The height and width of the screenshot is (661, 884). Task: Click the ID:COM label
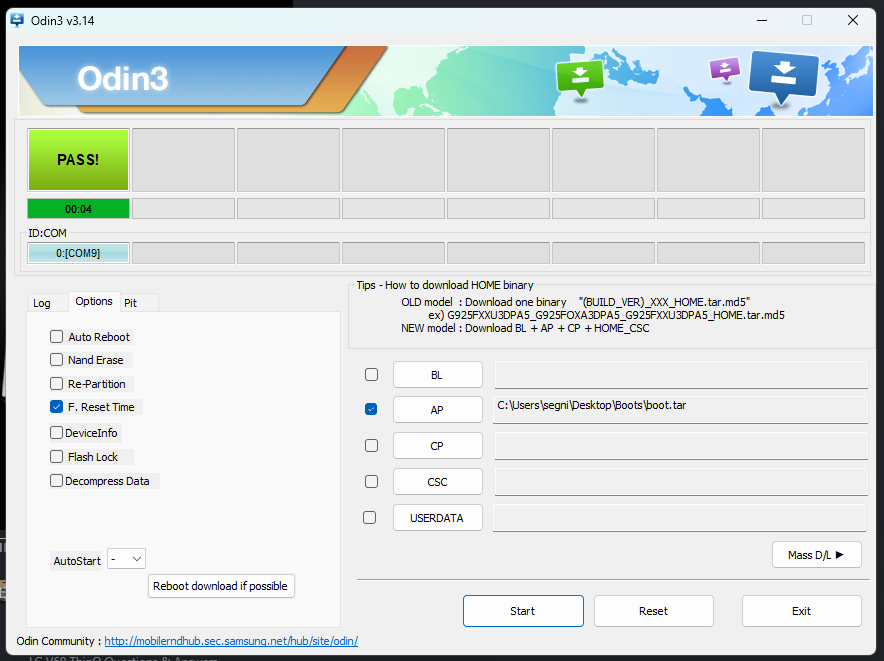47,233
